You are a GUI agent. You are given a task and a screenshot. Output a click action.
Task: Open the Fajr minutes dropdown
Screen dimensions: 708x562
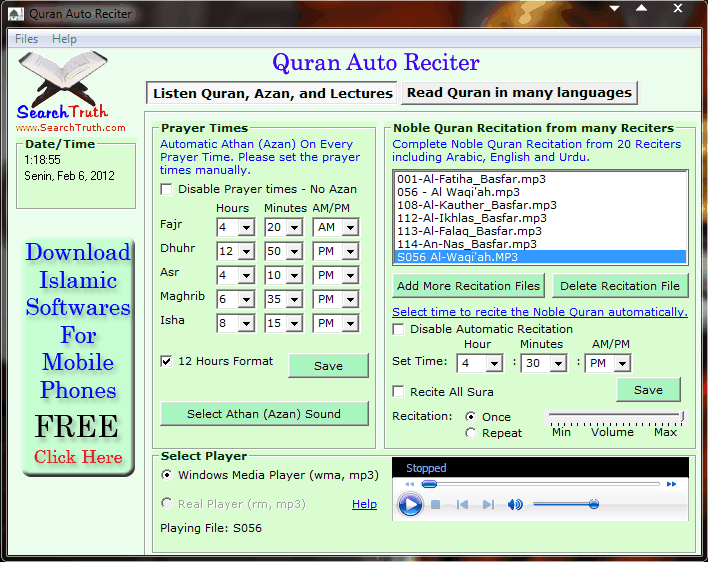click(x=294, y=228)
